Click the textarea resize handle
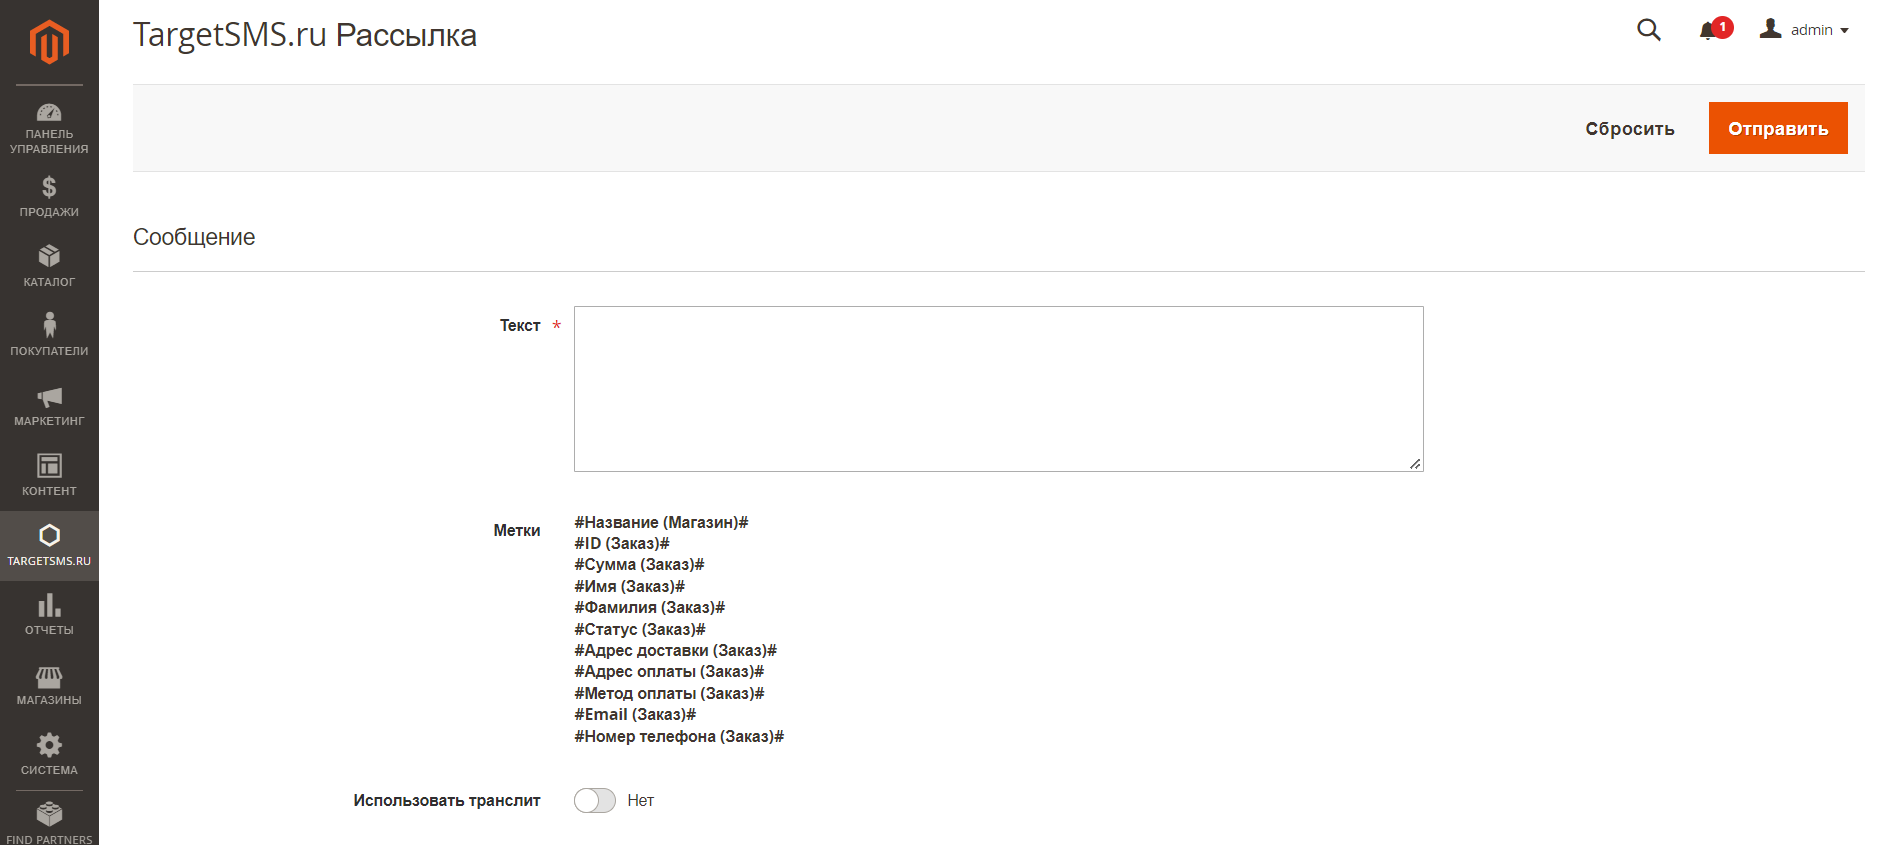Screen dimensions: 1894x845 [x=1415, y=463]
